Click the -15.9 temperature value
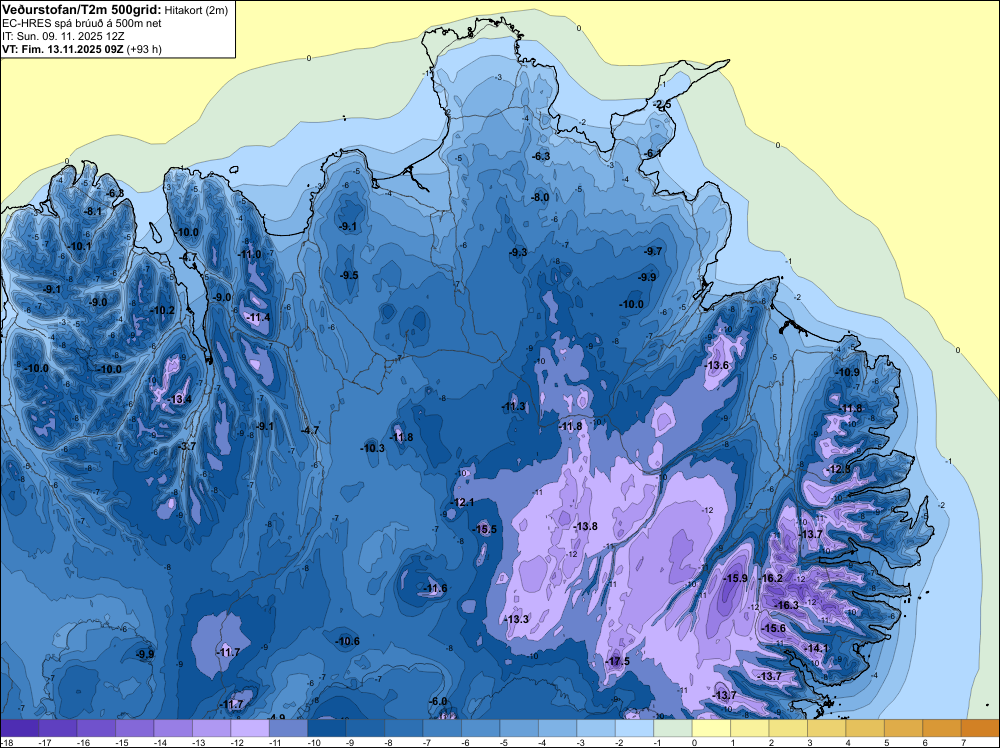The image size is (1000, 748). [736, 578]
